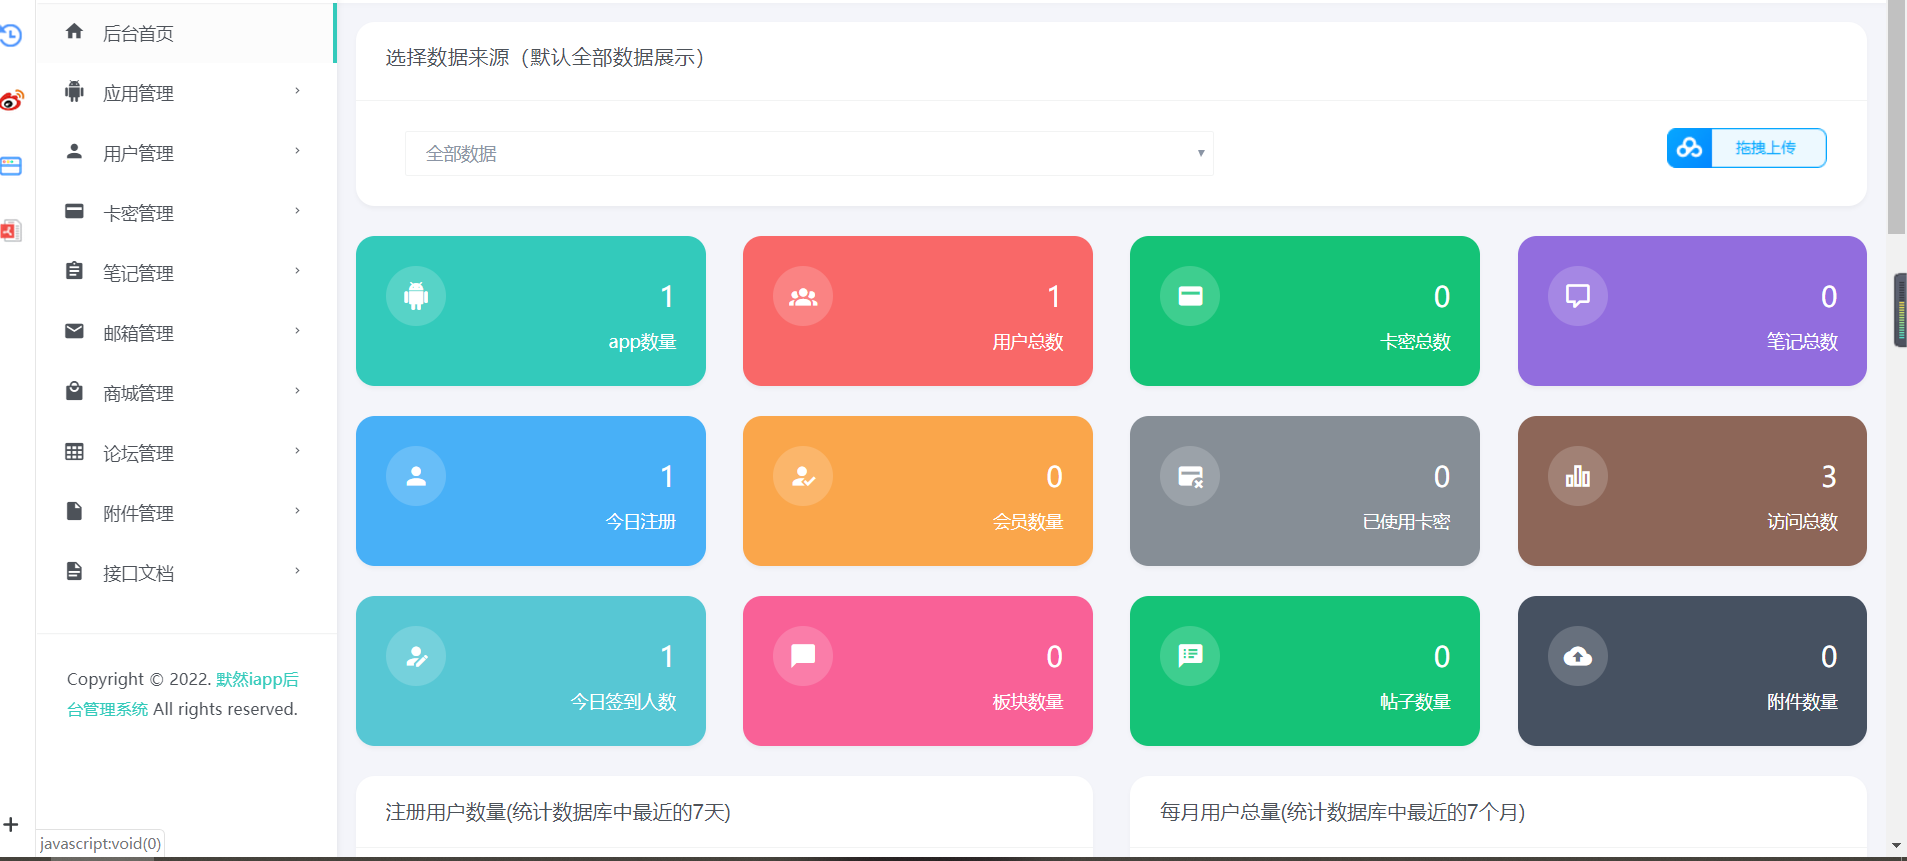This screenshot has height=861, width=1907.
Task: Click the clipboard icon beside 笔记管理
Action: (74, 271)
